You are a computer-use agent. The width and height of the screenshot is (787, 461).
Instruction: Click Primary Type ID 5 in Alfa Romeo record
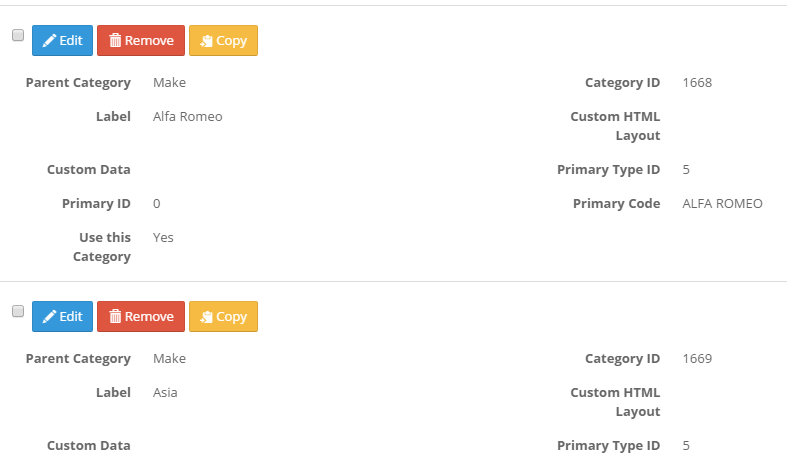(686, 170)
